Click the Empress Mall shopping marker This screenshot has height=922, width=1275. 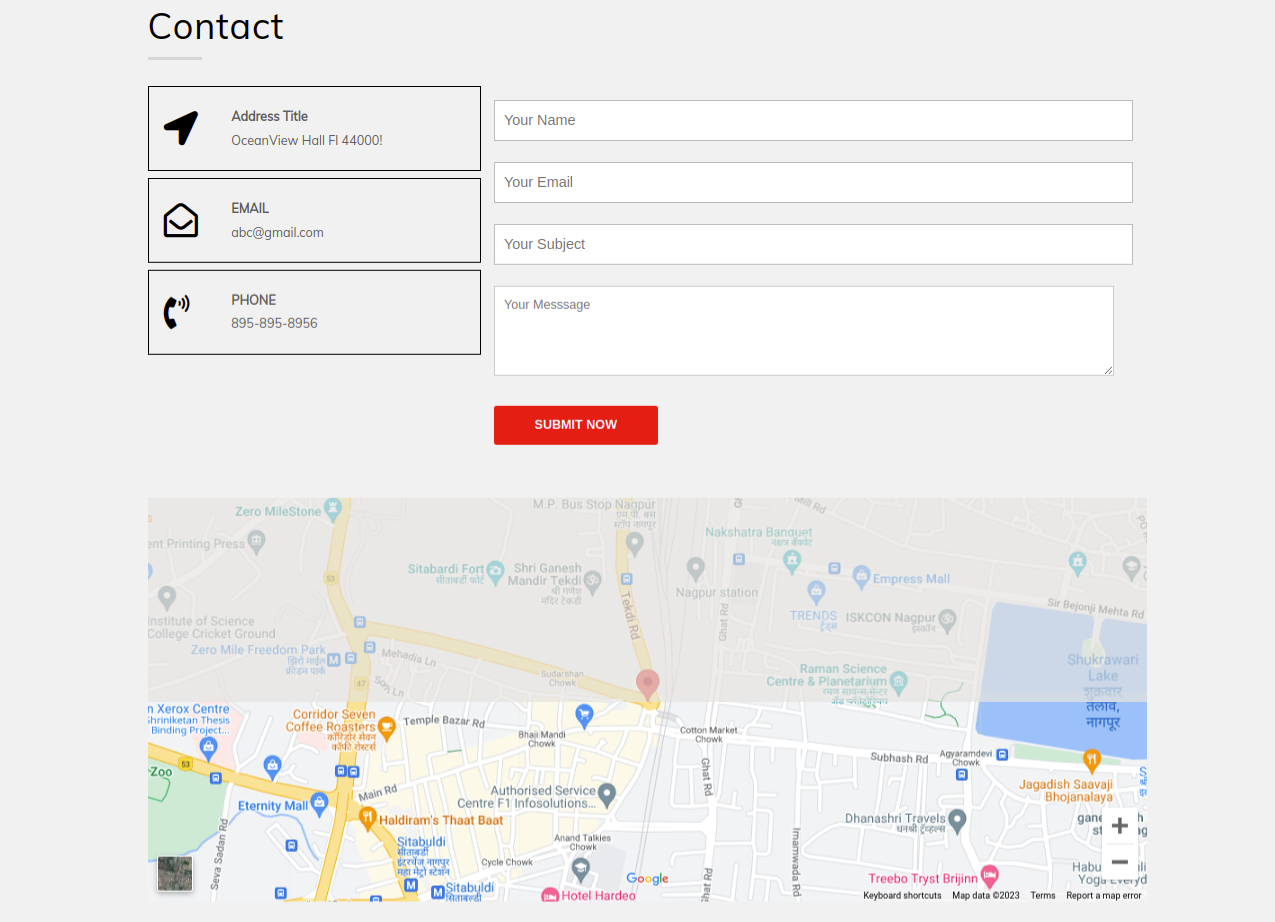pyautogui.click(x=861, y=576)
